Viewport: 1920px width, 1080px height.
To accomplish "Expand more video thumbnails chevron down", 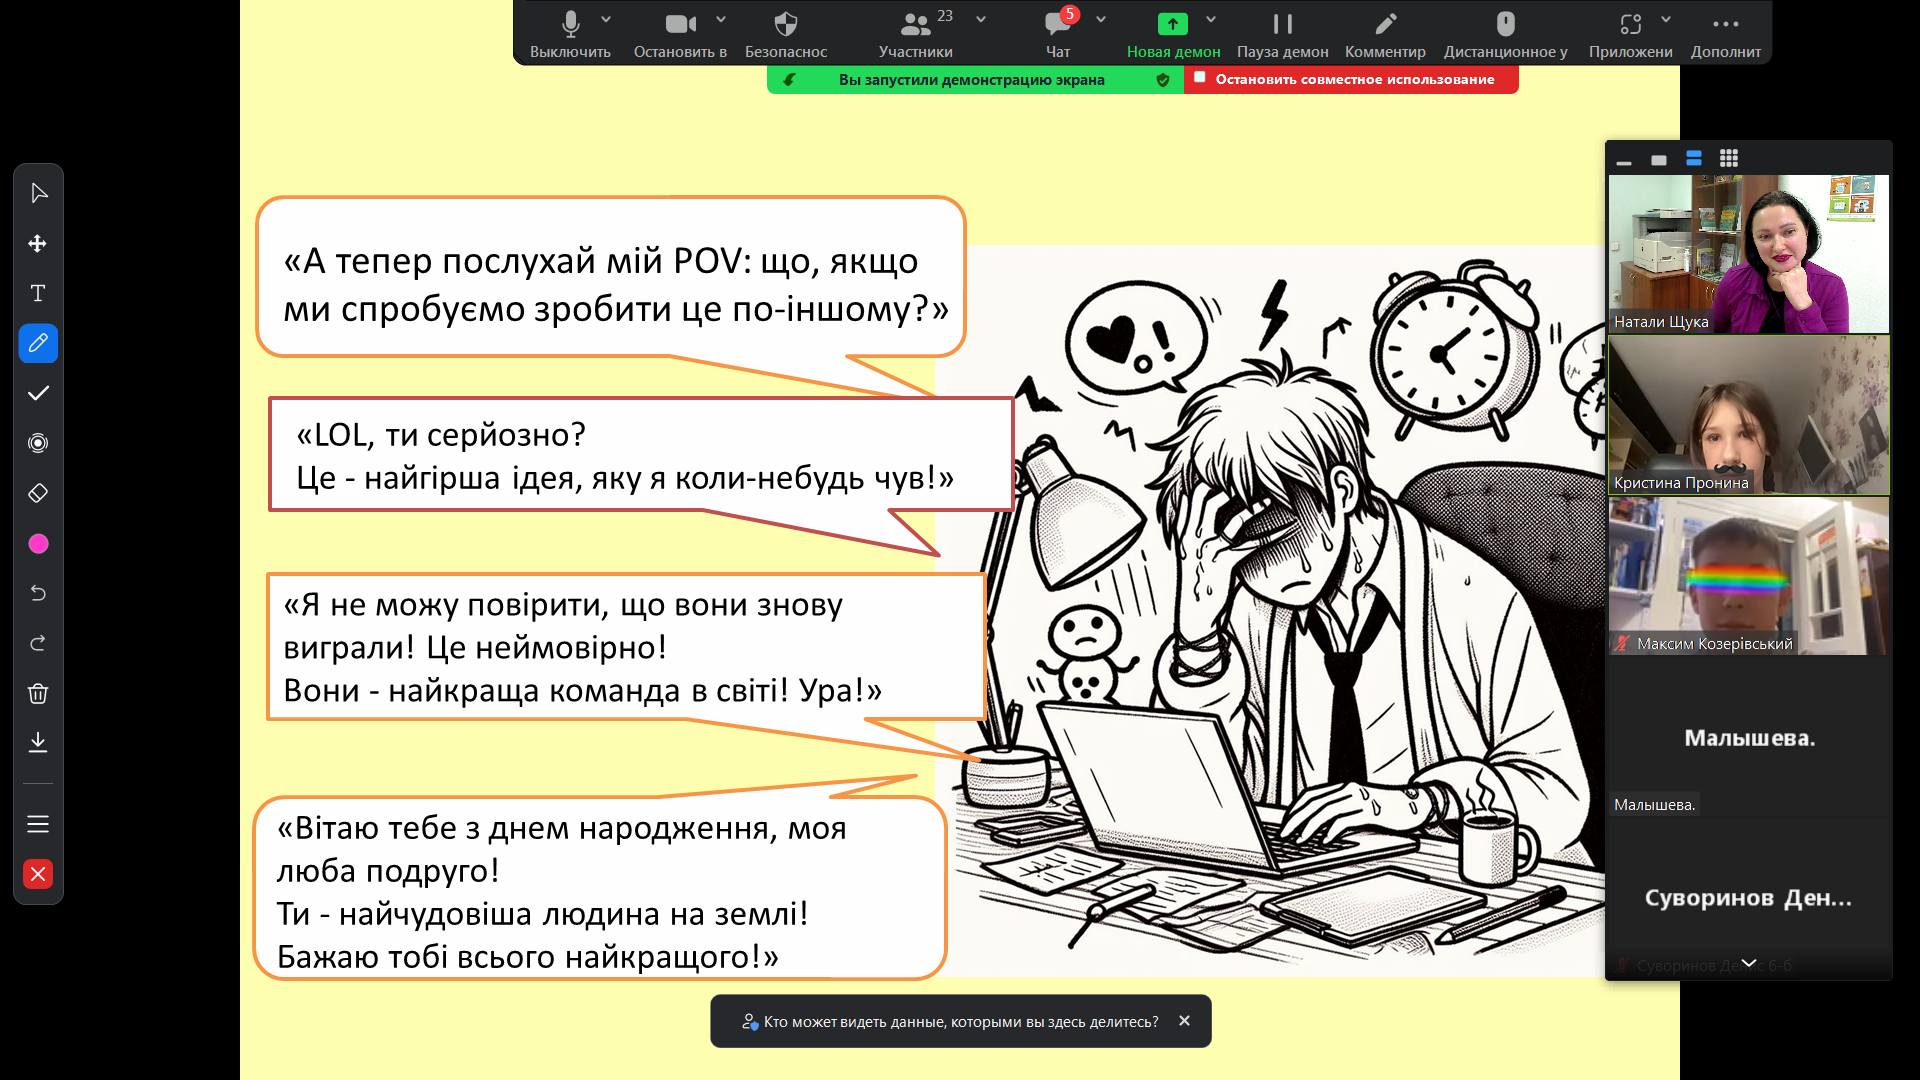I will click(x=1748, y=963).
